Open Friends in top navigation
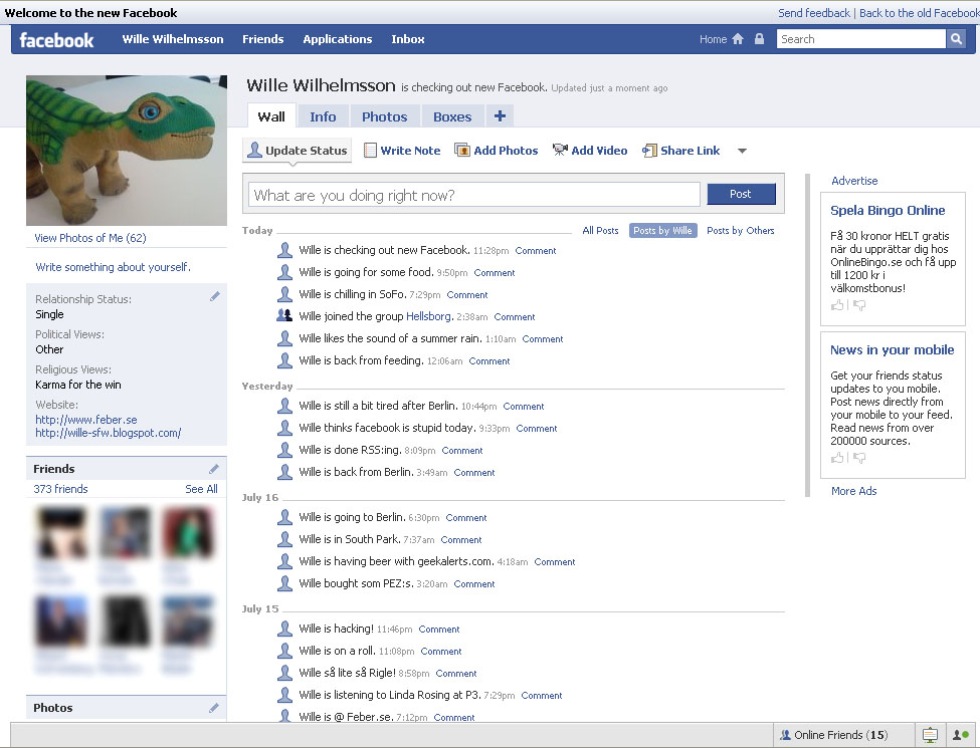This screenshot has width=980, height=748. (x=262, y=39)
